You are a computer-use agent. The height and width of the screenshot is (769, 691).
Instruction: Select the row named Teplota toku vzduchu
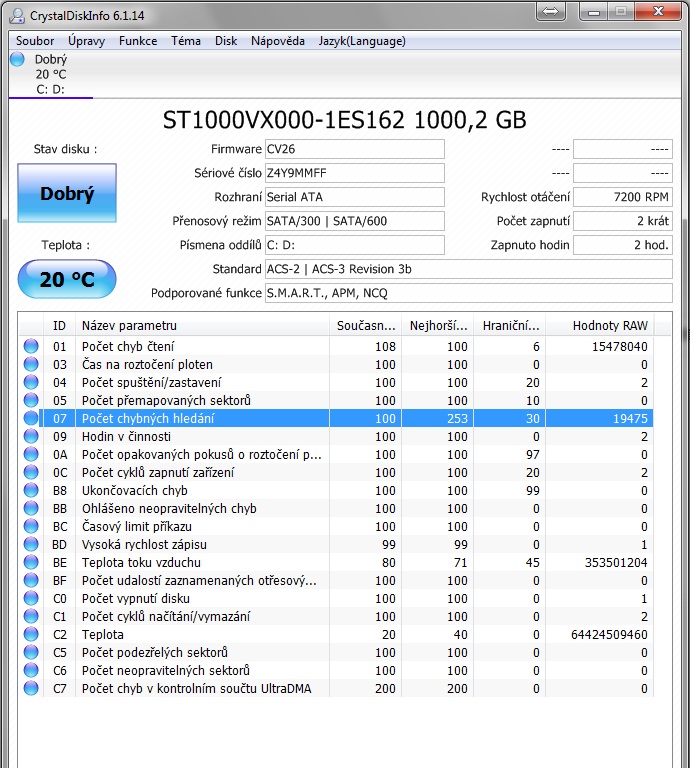[x=336, y=563]
